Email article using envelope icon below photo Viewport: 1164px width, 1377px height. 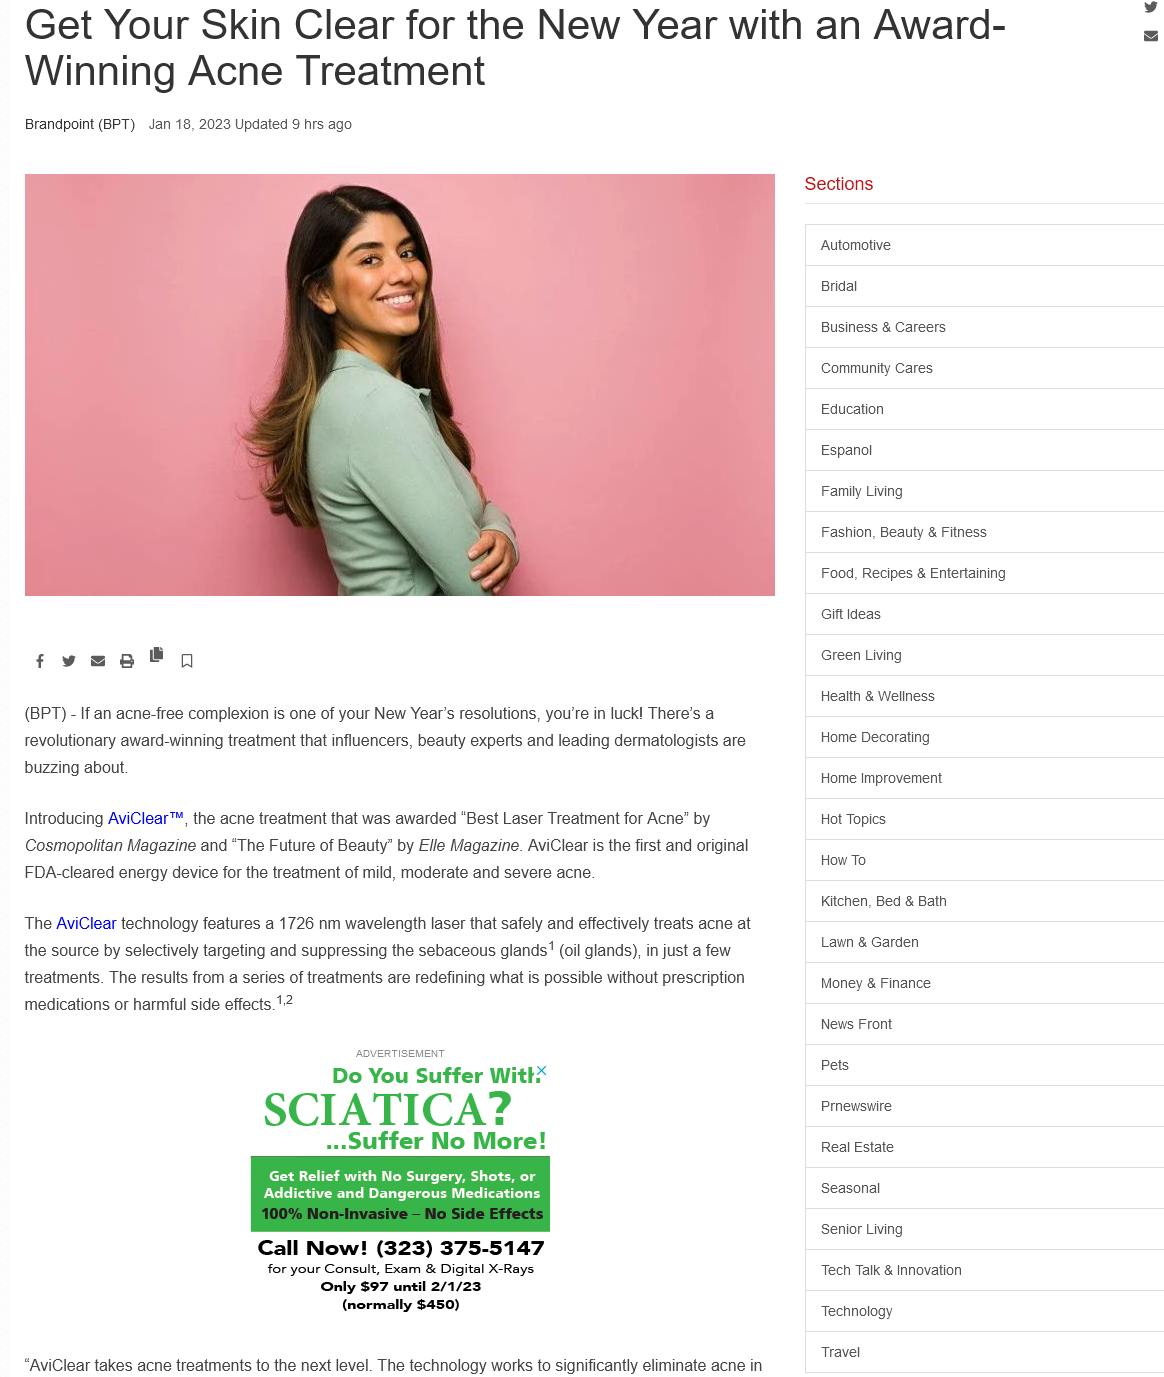(98, 661)
